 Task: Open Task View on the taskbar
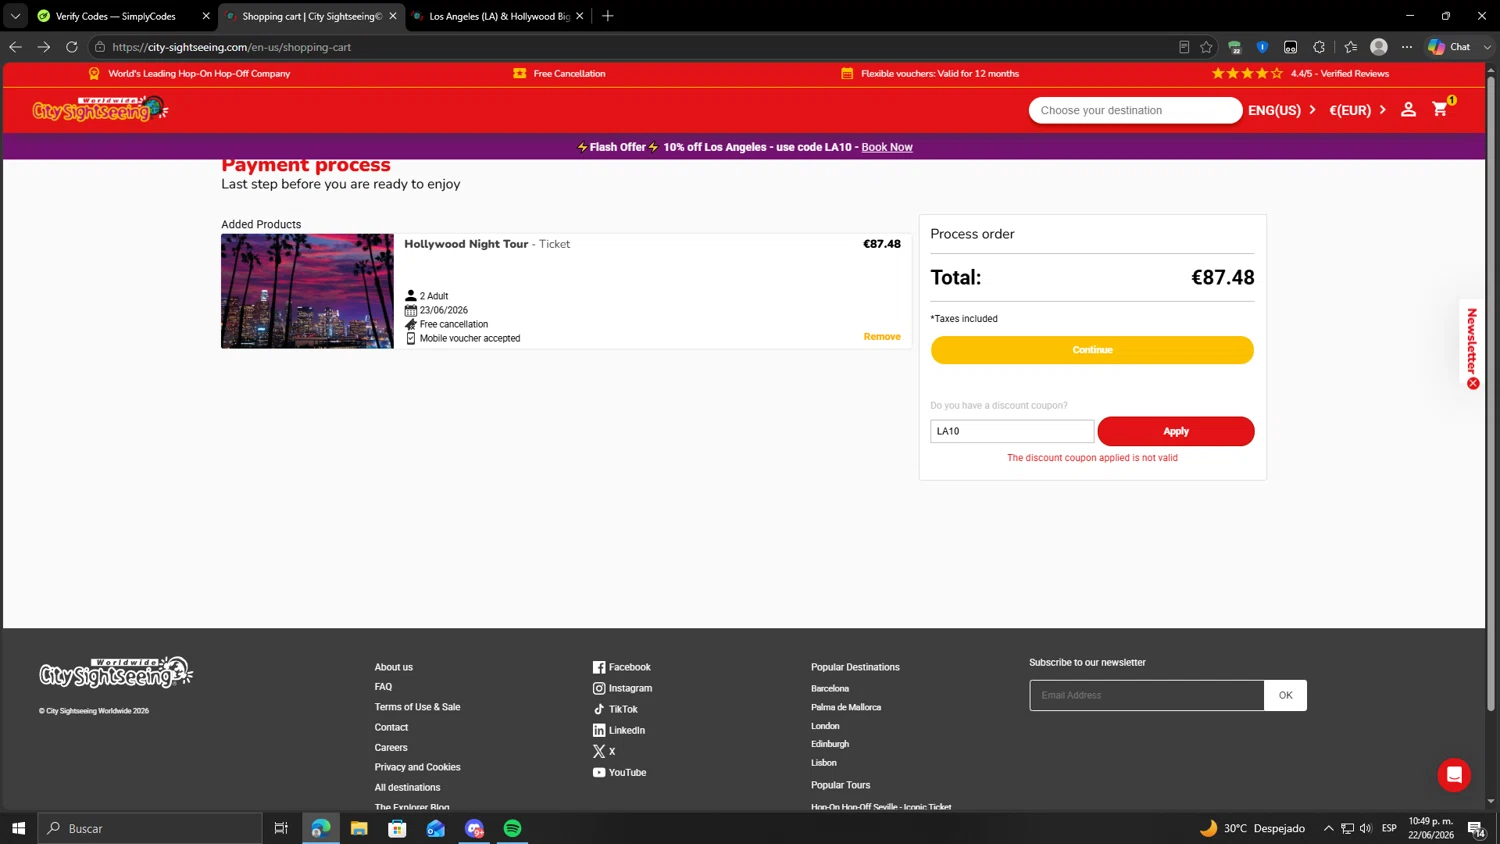281,828
